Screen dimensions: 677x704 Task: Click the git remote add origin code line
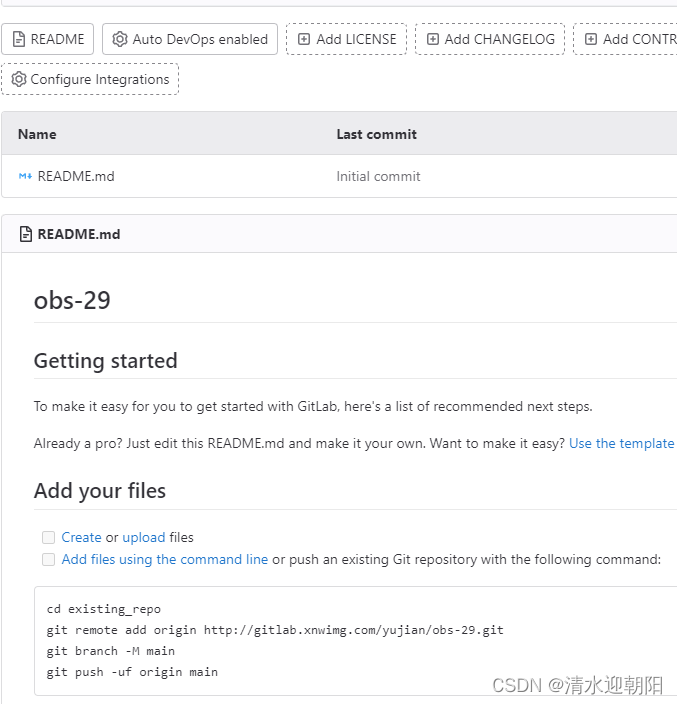pyautogui.click(x=275, y=630)
